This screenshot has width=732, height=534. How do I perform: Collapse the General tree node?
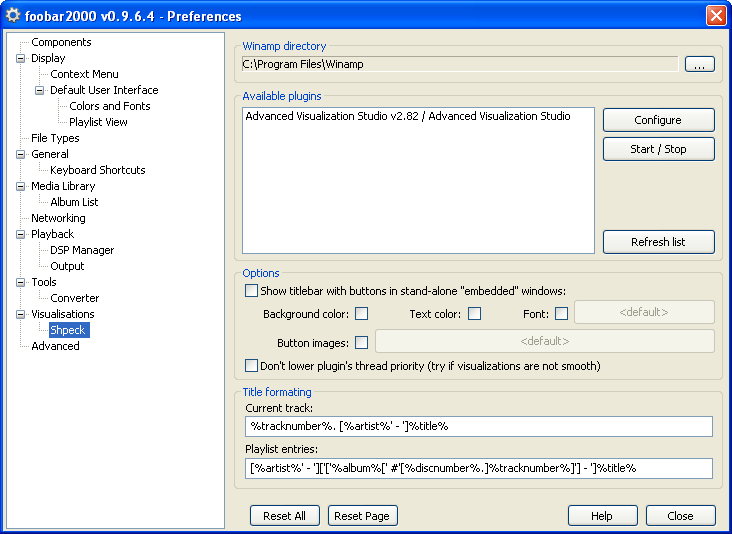click(21, 154)
